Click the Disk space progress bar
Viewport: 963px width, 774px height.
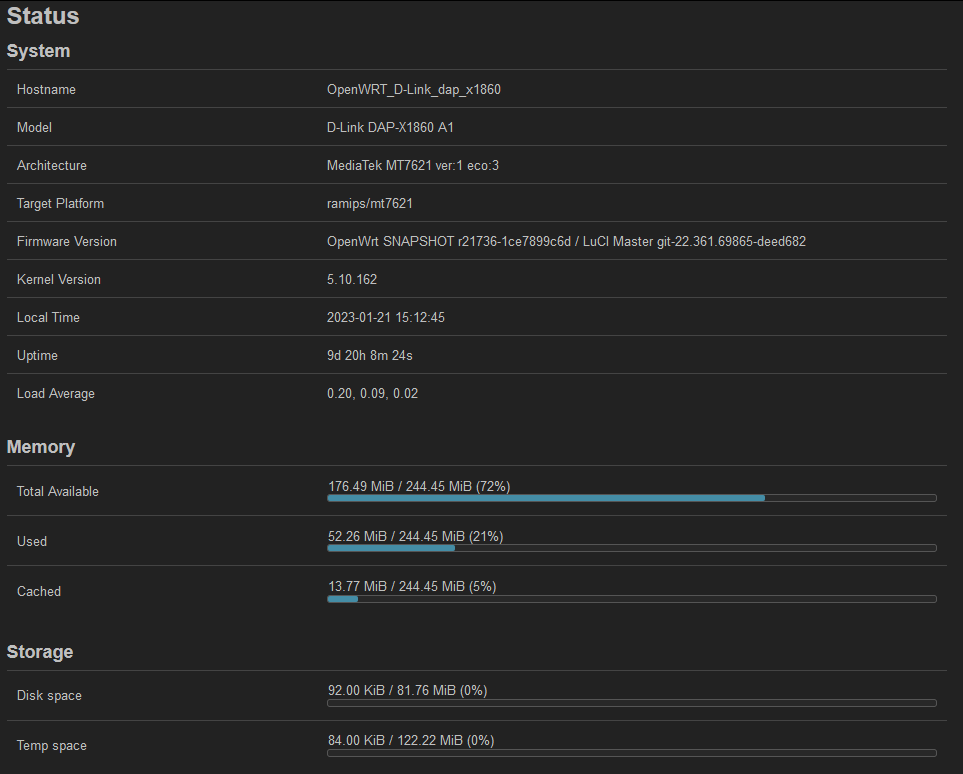pos(632,703)
